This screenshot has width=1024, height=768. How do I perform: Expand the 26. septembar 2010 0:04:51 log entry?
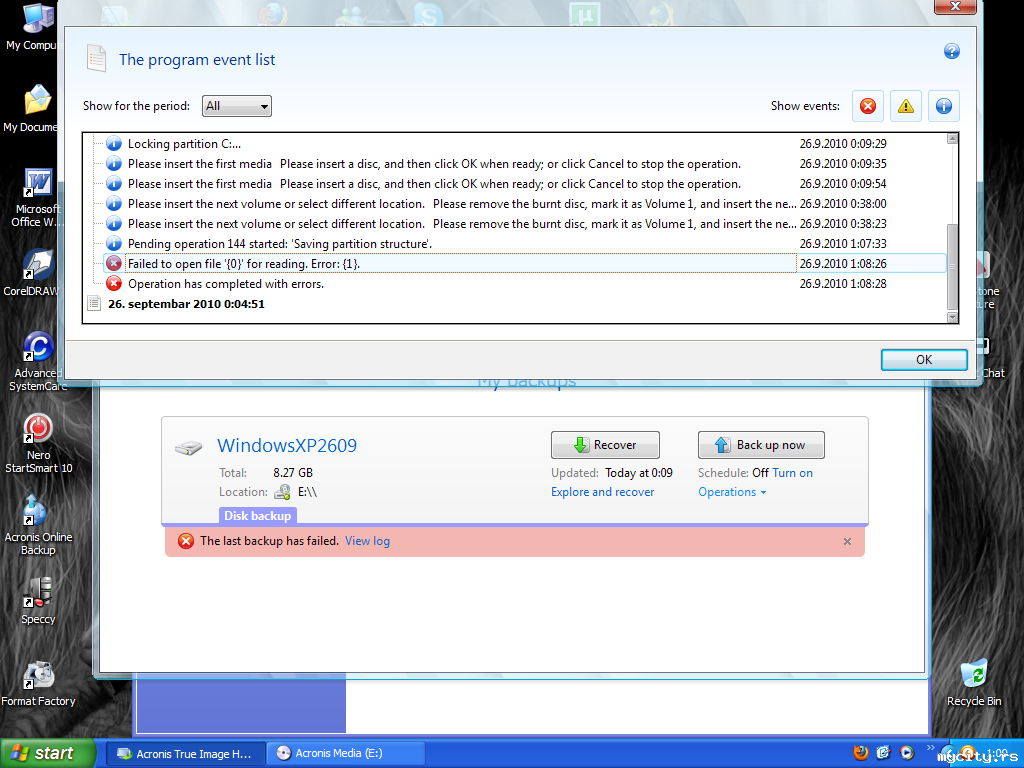[186, 304]
